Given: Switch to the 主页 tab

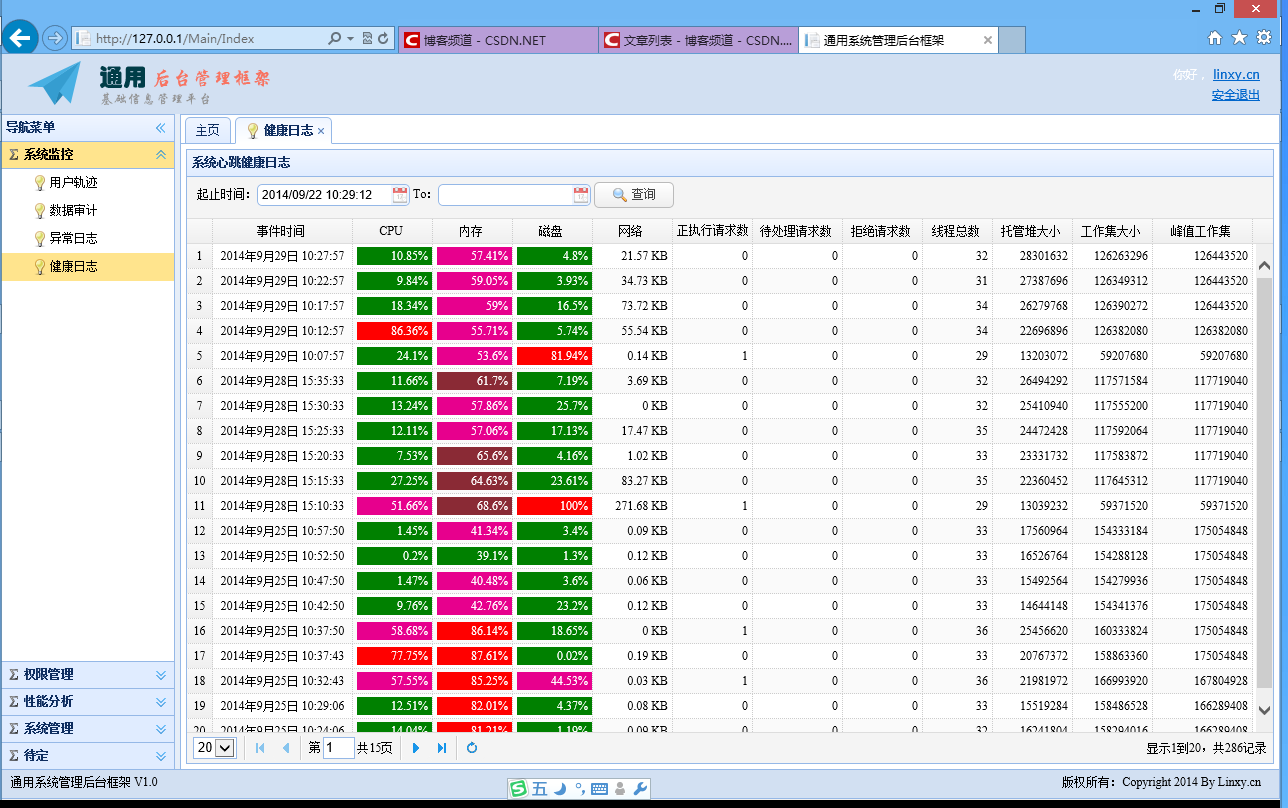Looking at the screenshot, I should [207, 131].
